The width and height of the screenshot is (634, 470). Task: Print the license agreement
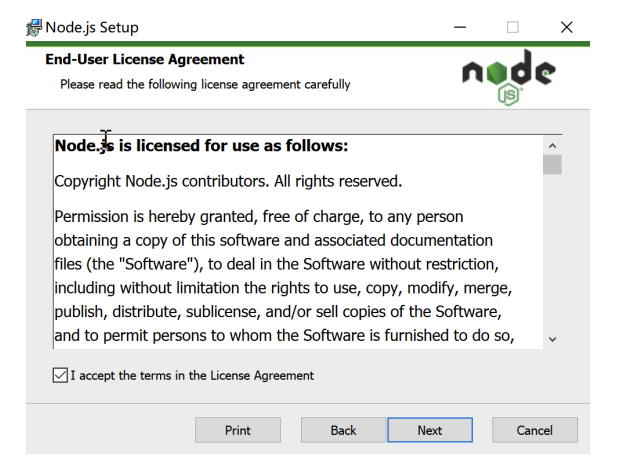pyautogui.click(x=238, y=430)
